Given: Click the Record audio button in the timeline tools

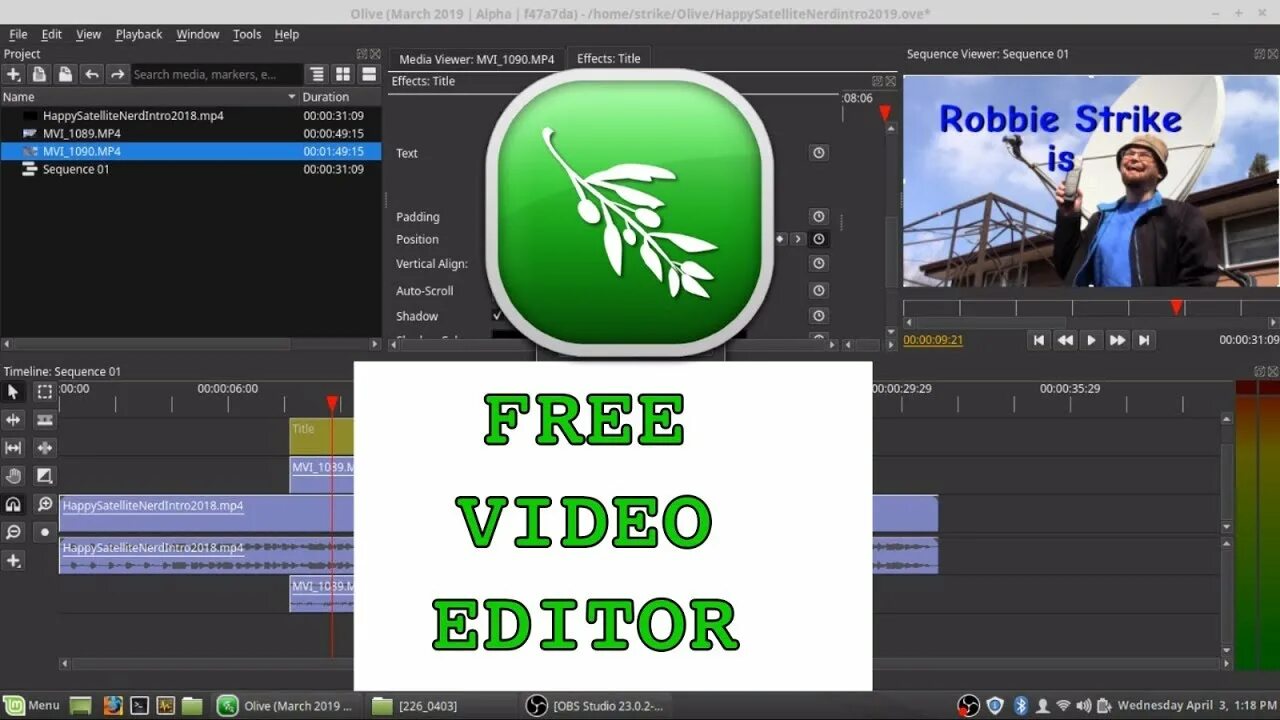Looking at the screenshot, I should (45, 532).
